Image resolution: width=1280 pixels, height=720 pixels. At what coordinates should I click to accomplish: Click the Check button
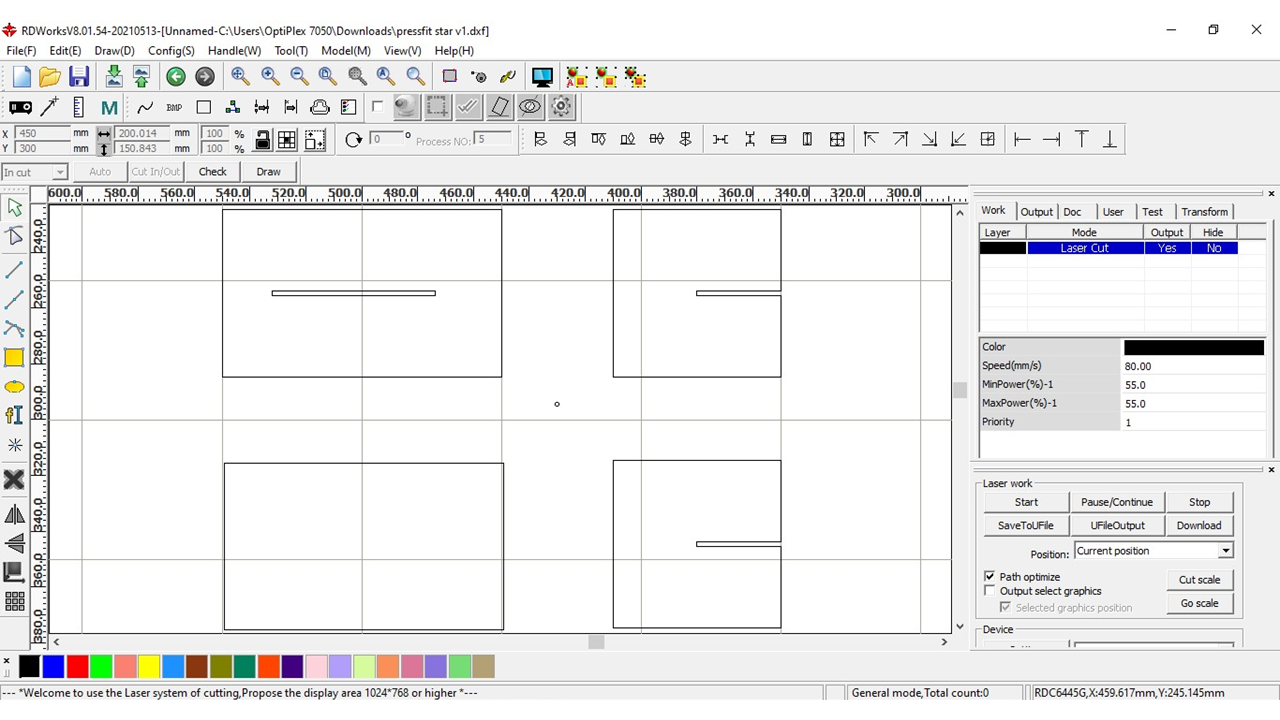[x=213, y=172]
